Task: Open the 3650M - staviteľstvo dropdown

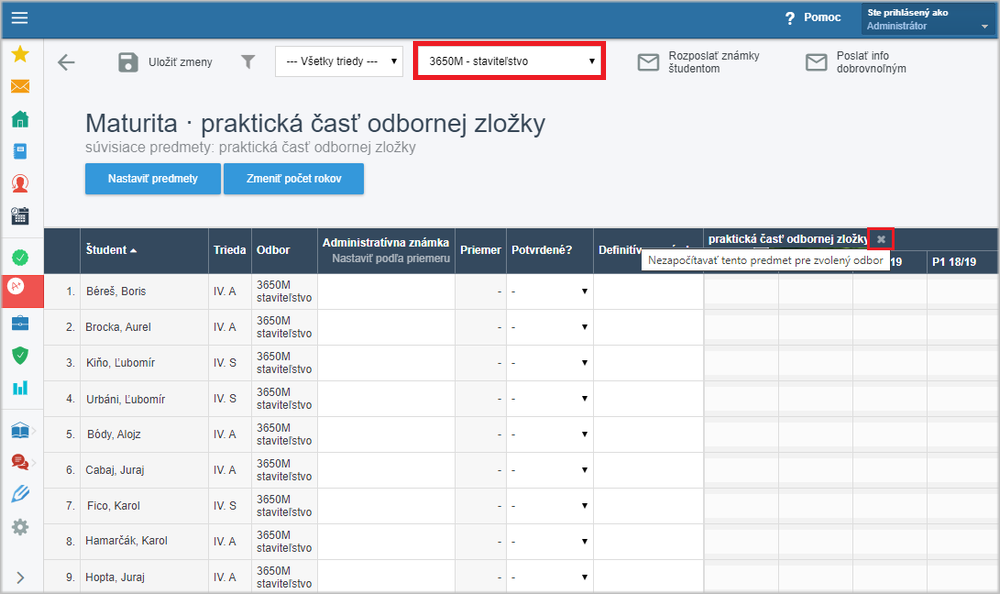Action: (509, 61)
